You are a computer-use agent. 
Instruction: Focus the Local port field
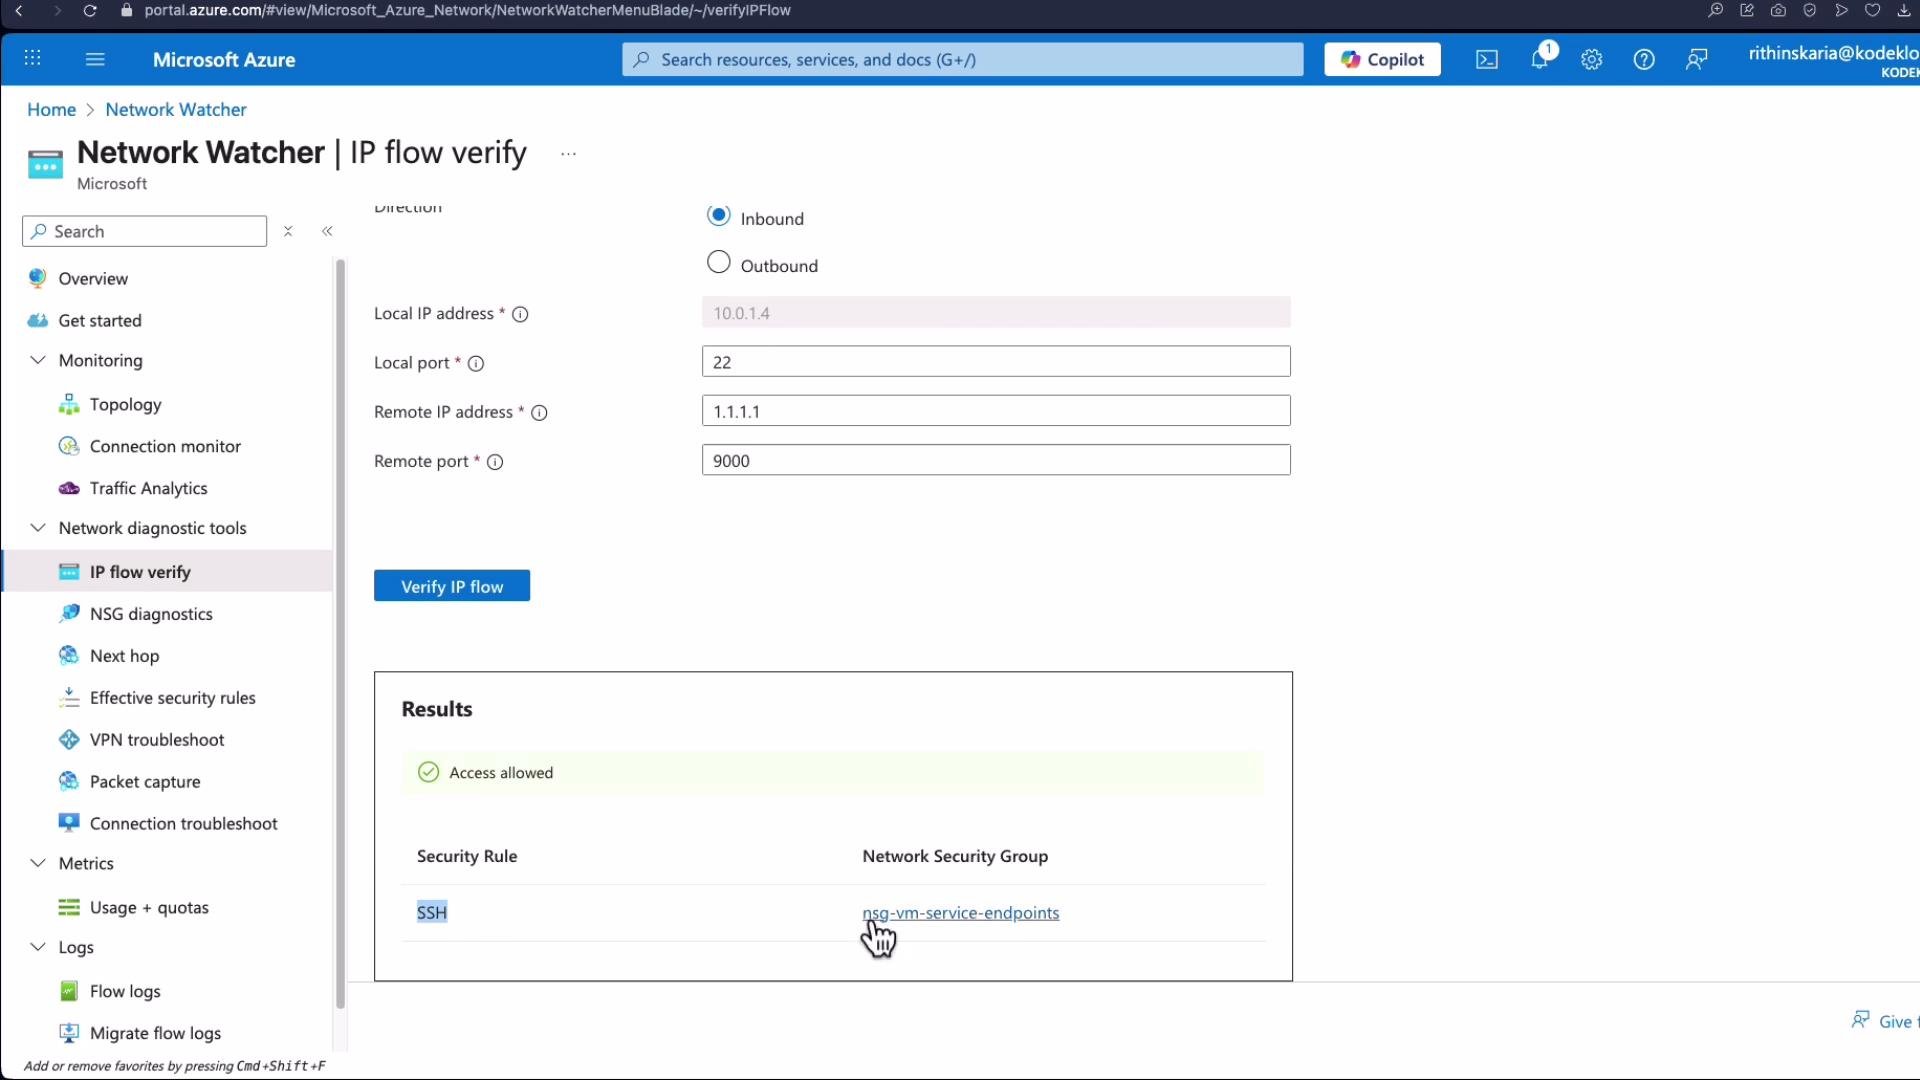coord(996,362)
